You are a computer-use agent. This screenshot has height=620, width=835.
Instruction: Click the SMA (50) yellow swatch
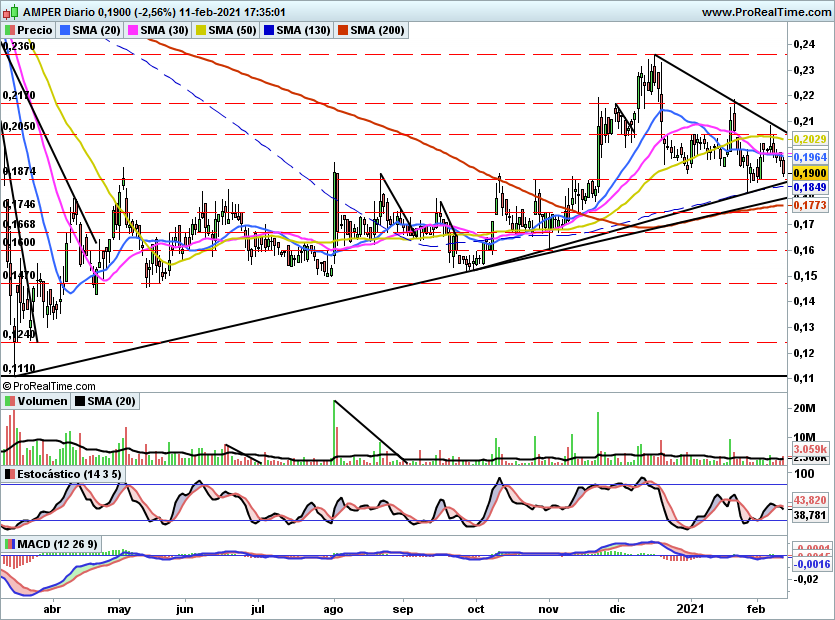[x=201, y=30]
